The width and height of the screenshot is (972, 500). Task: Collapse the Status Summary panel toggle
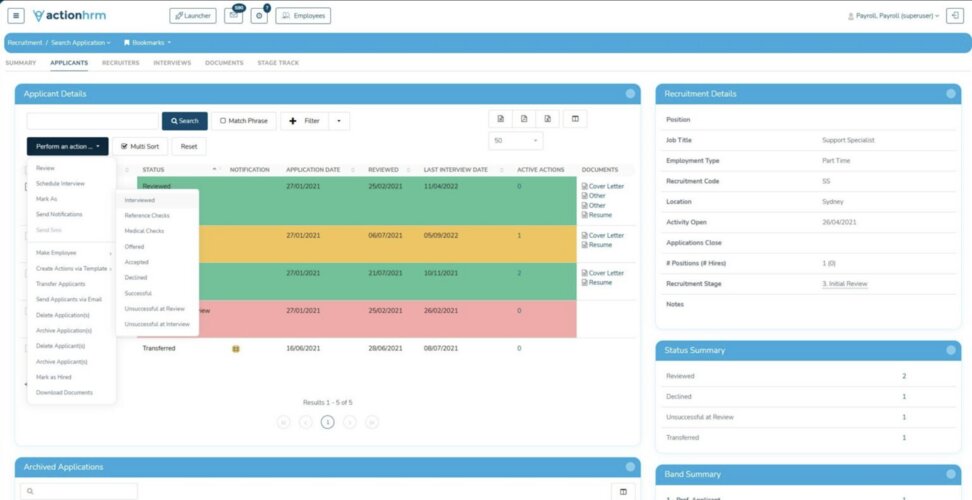click(x=950, y=350)
